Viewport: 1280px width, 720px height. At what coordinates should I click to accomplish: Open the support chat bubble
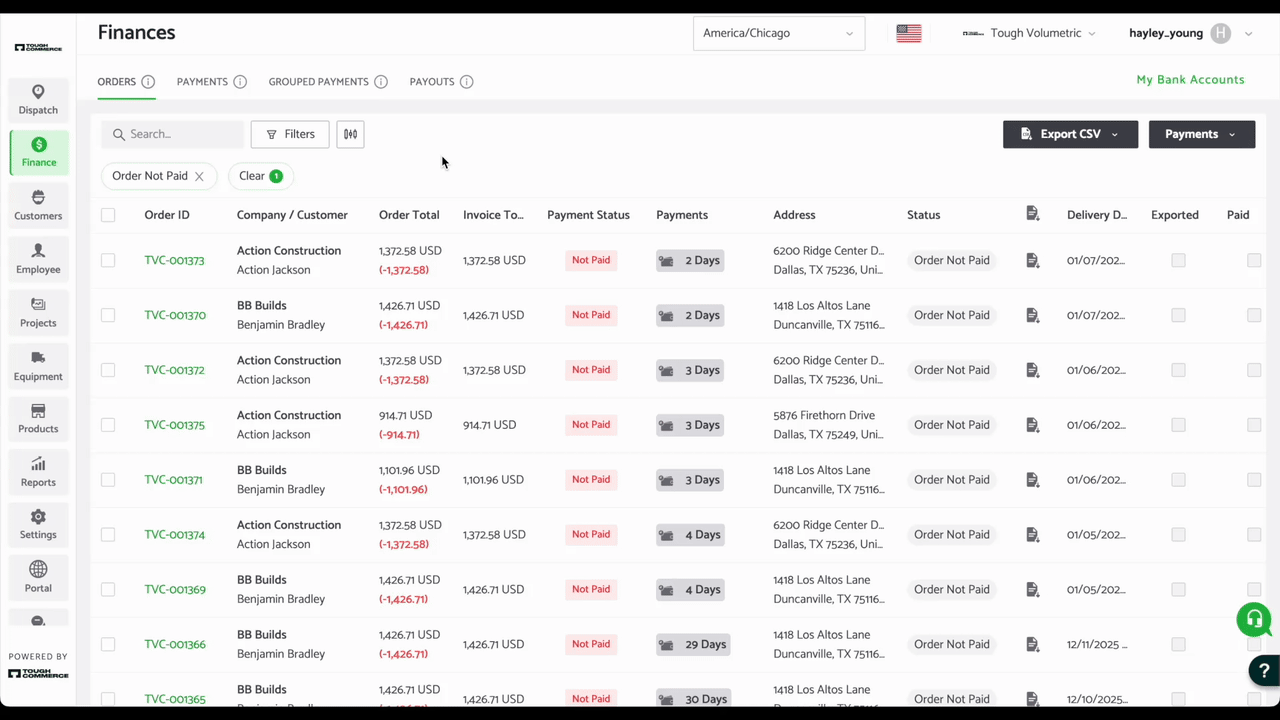click(1254, 620)
